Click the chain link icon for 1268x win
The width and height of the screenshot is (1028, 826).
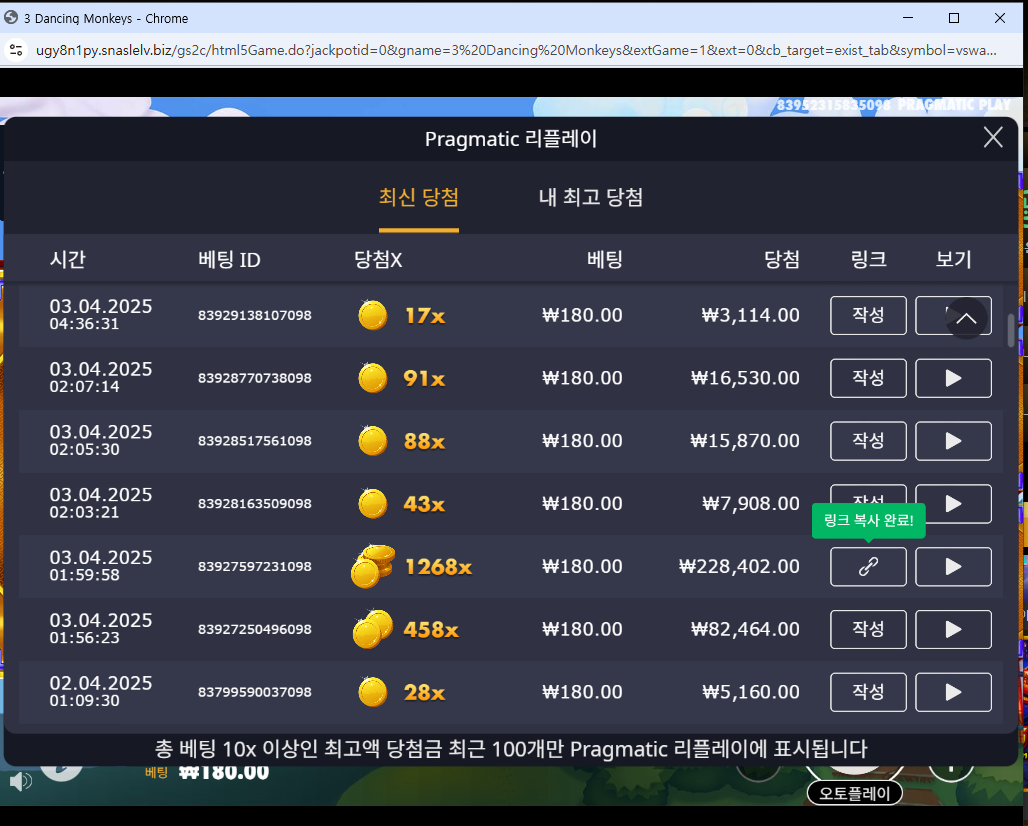point(868,566)
